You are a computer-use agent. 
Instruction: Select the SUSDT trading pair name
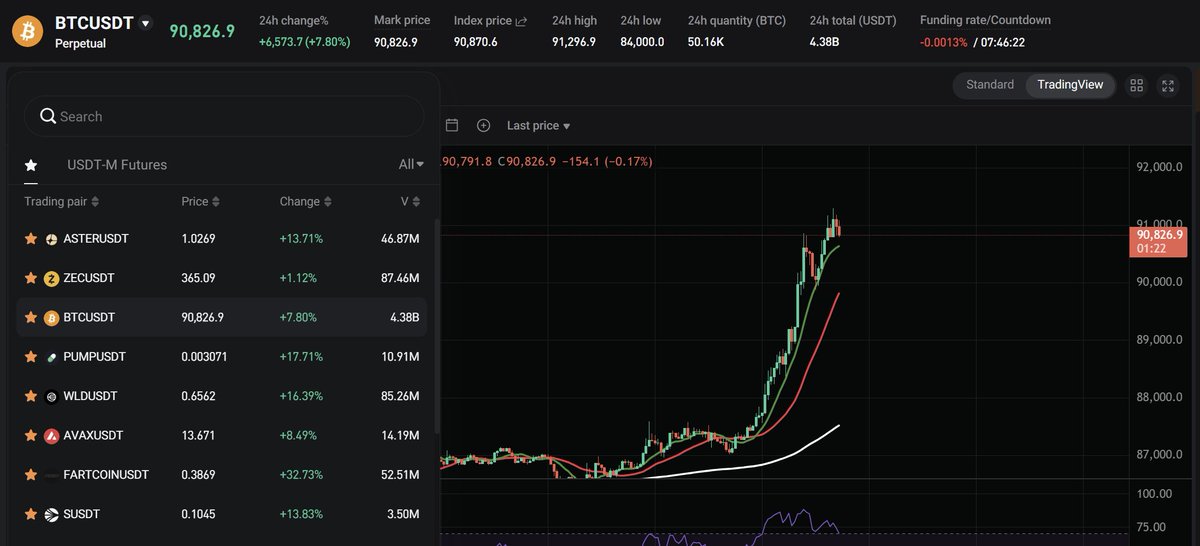pyautogui.click(x=82, y=514)
